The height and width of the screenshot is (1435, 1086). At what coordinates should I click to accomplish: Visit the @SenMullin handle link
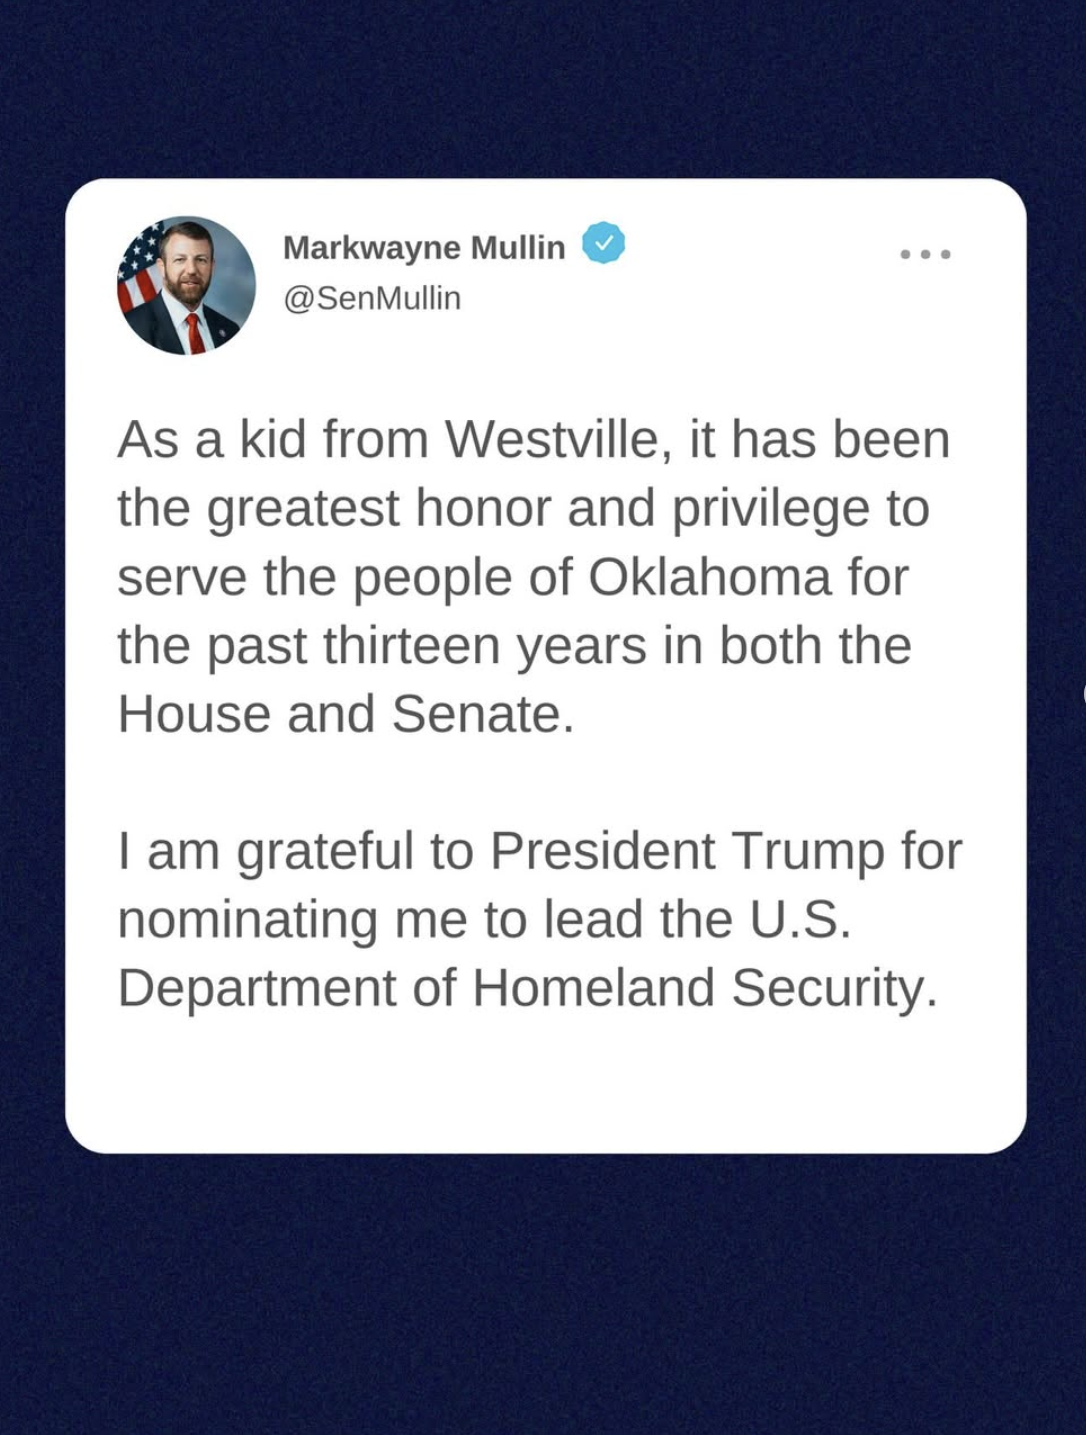pos(372,298)
